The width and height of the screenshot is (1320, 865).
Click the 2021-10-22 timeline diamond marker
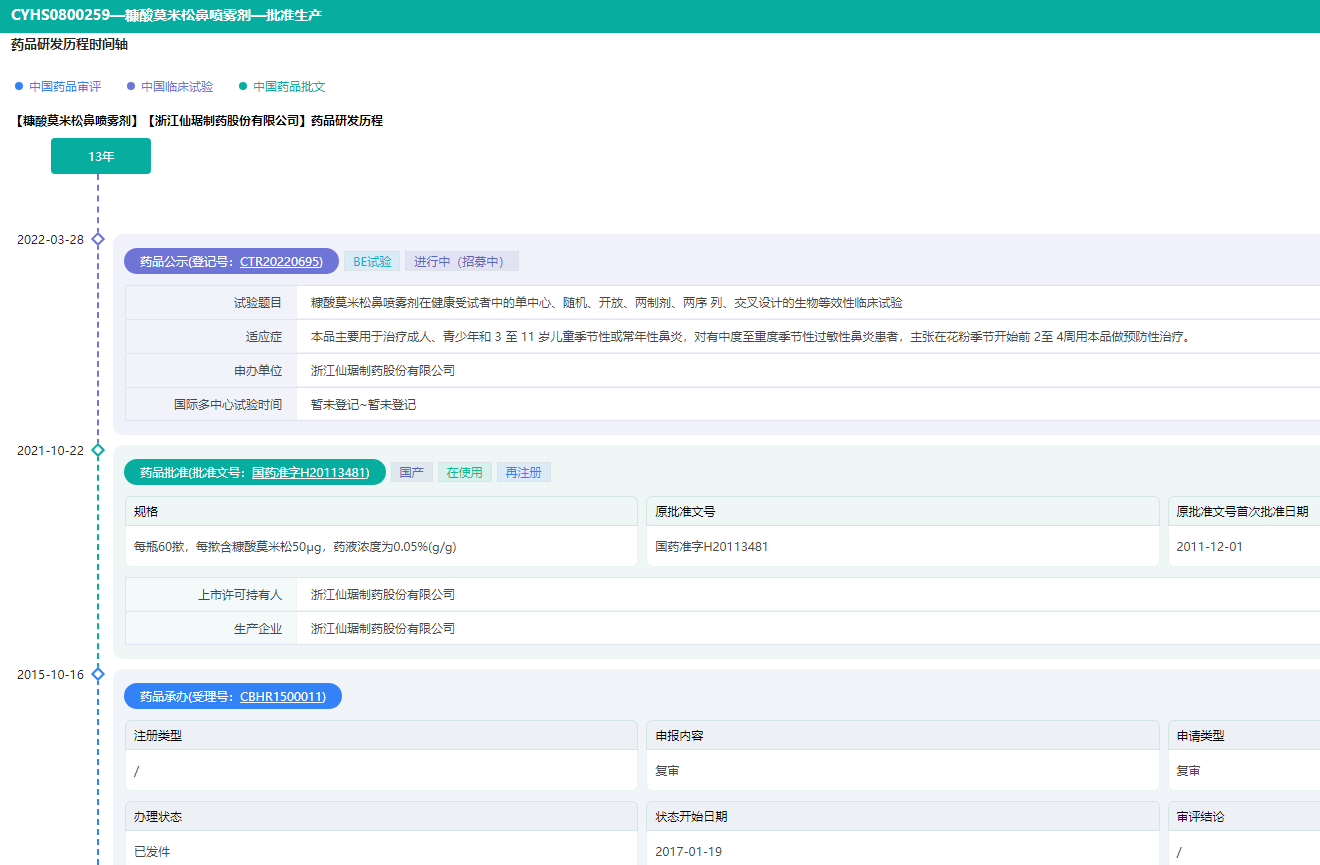pyautogui.click(x=98, y=450)
